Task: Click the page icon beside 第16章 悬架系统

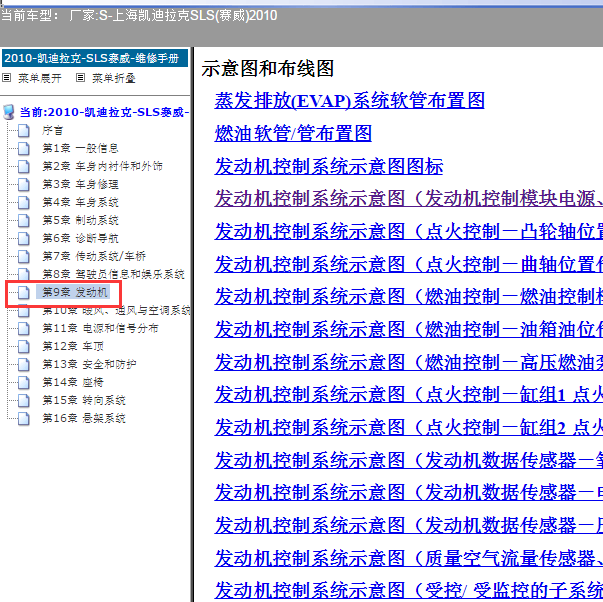Action: [x=23, y=419]
